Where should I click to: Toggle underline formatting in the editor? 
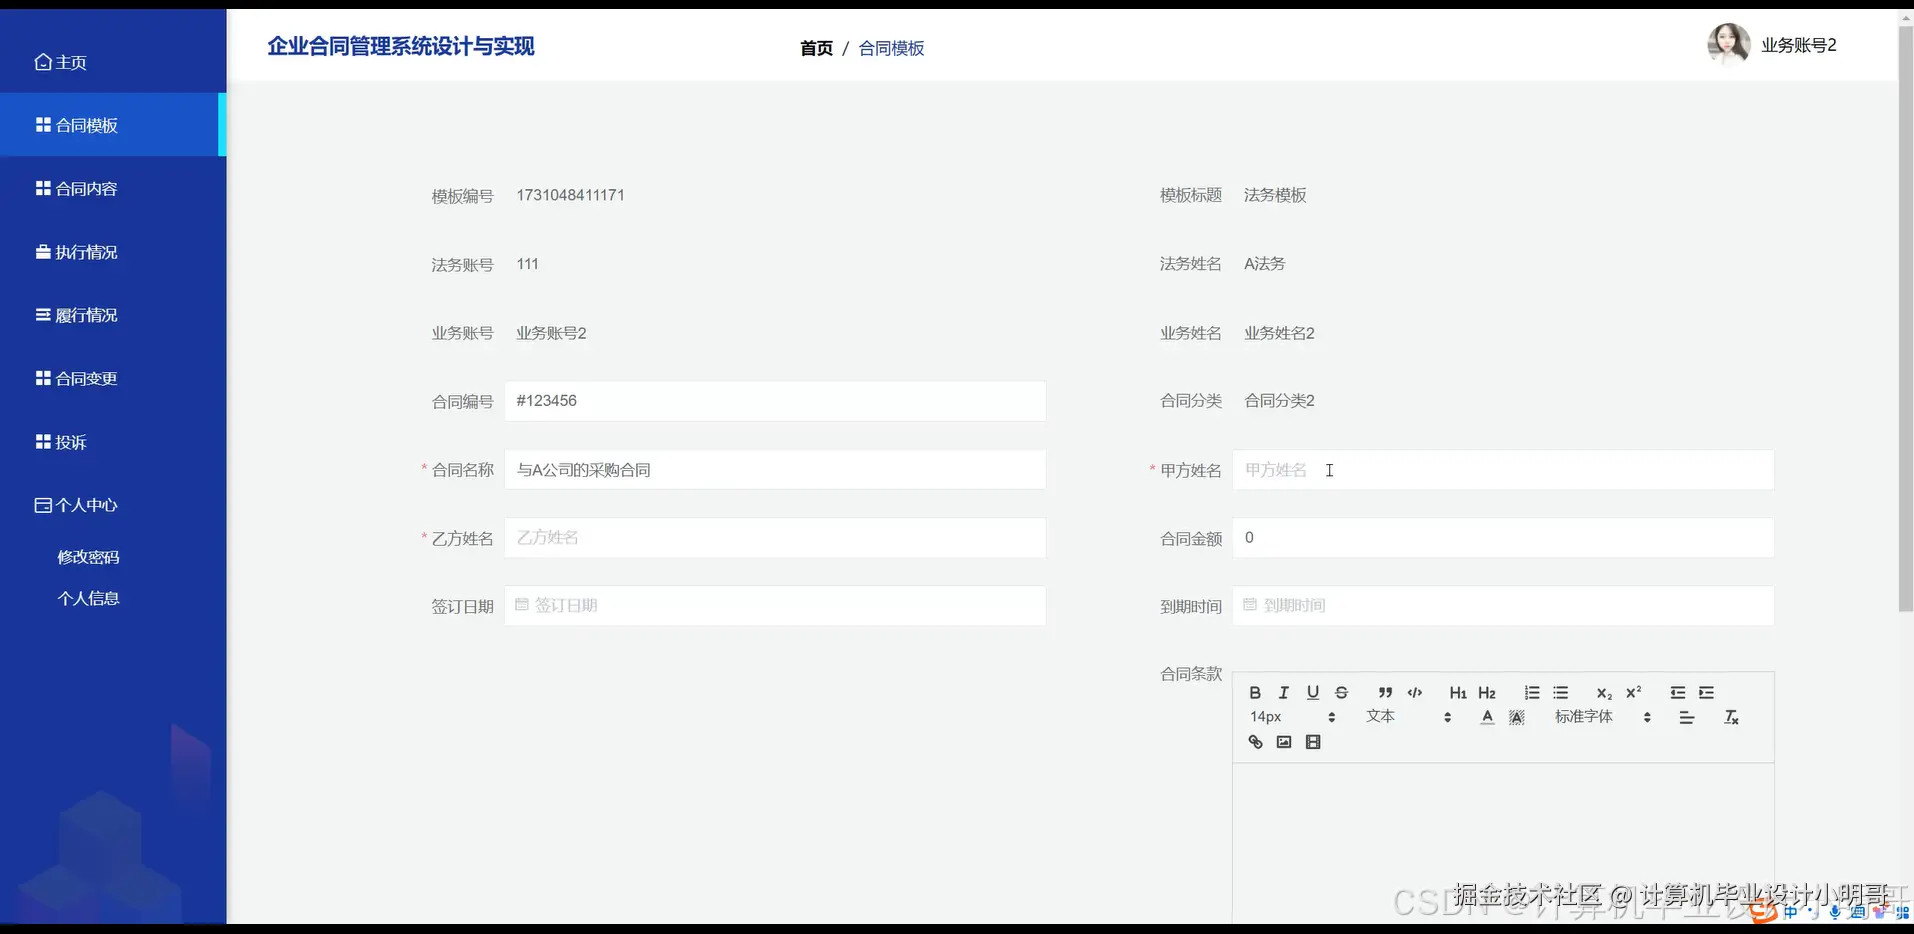tap(1312, 691)
